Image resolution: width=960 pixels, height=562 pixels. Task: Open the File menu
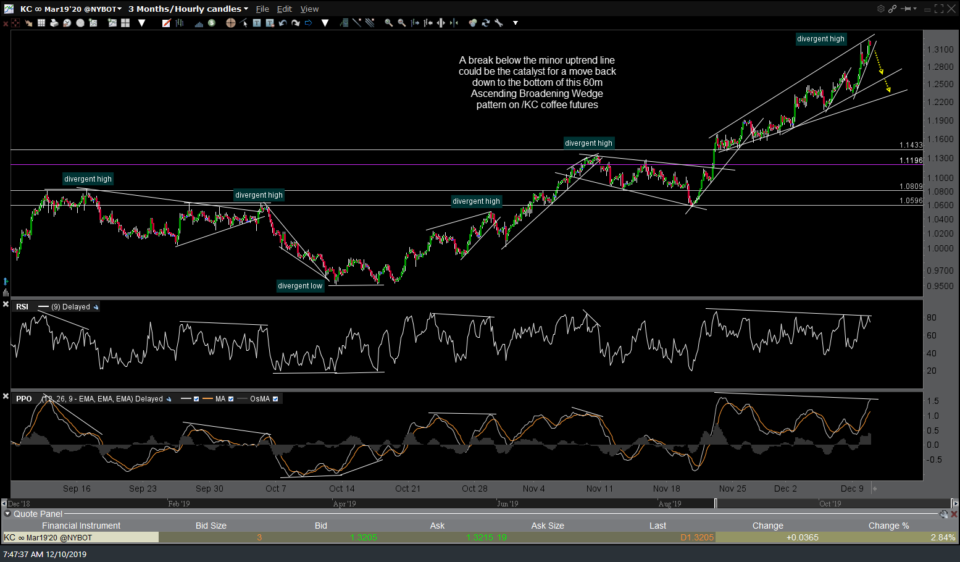[262, 8]
